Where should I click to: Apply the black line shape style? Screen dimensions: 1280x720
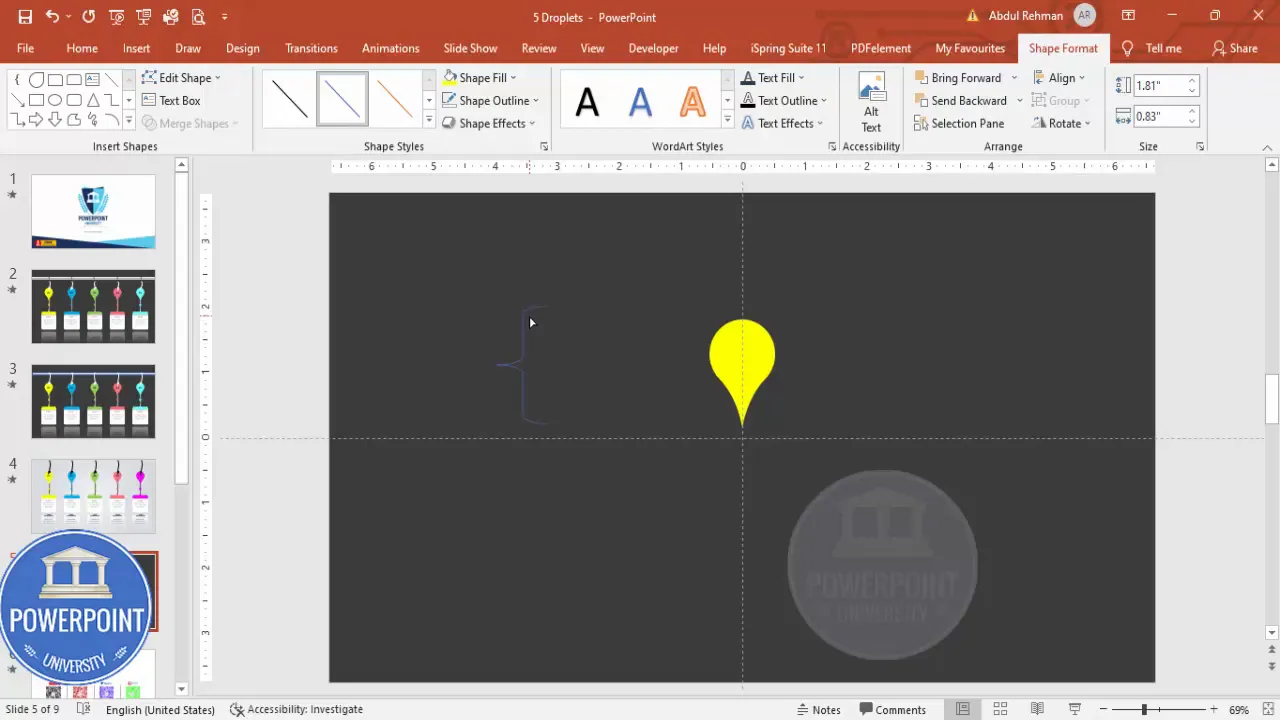tap(290, 100)
